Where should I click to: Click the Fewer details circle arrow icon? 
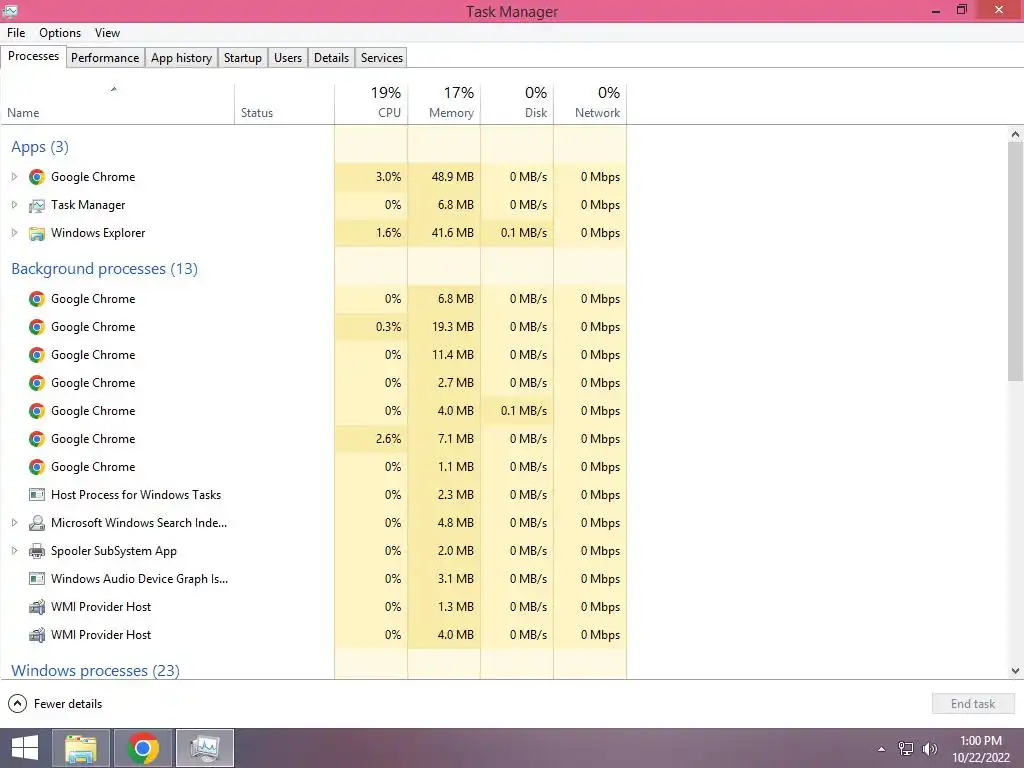[x=17, y=704]
